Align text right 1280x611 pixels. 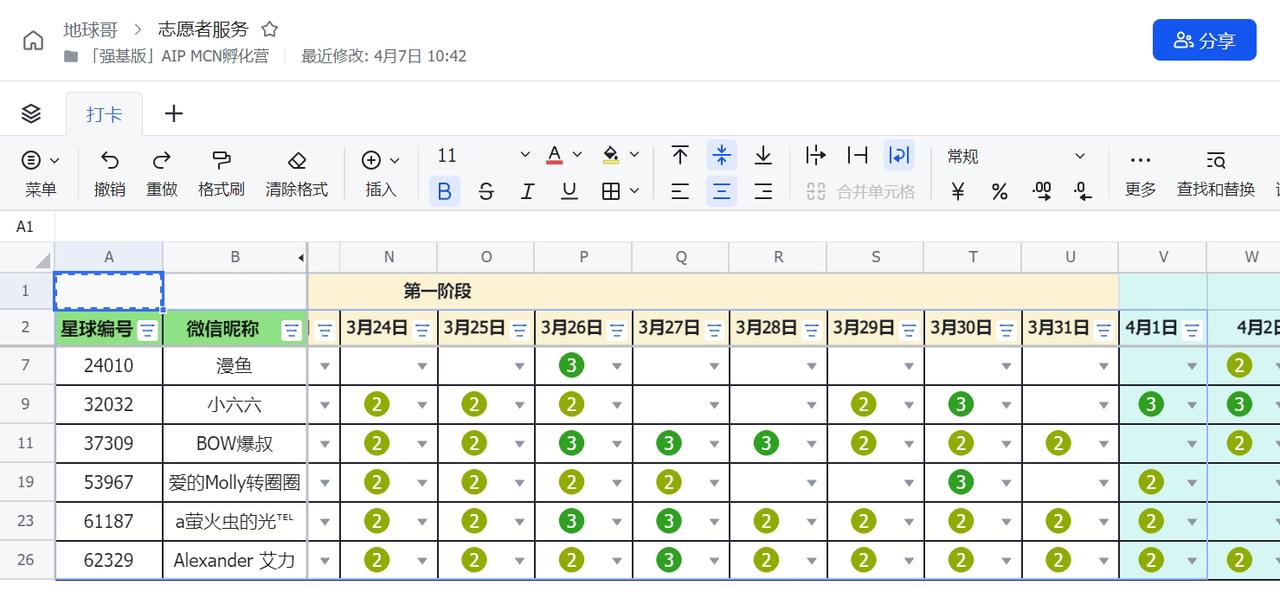763,191
